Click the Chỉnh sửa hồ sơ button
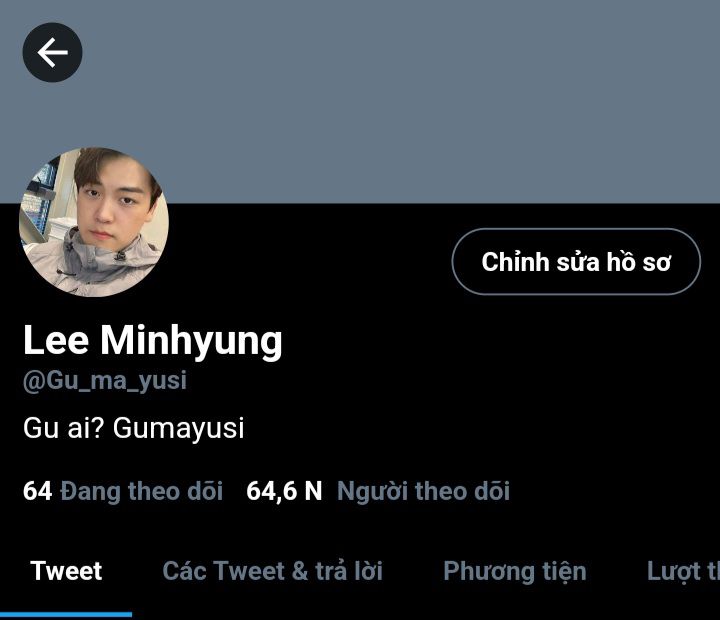720x620 pixels. [x=576, y=261]
